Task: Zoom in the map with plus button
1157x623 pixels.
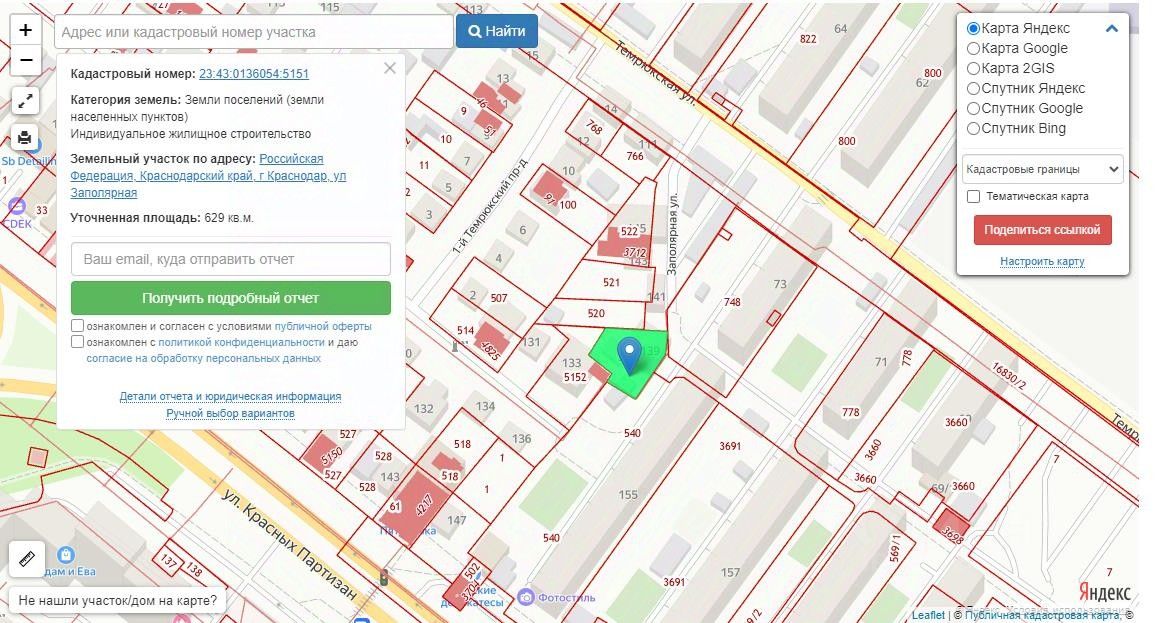Action: coord(25,30)
